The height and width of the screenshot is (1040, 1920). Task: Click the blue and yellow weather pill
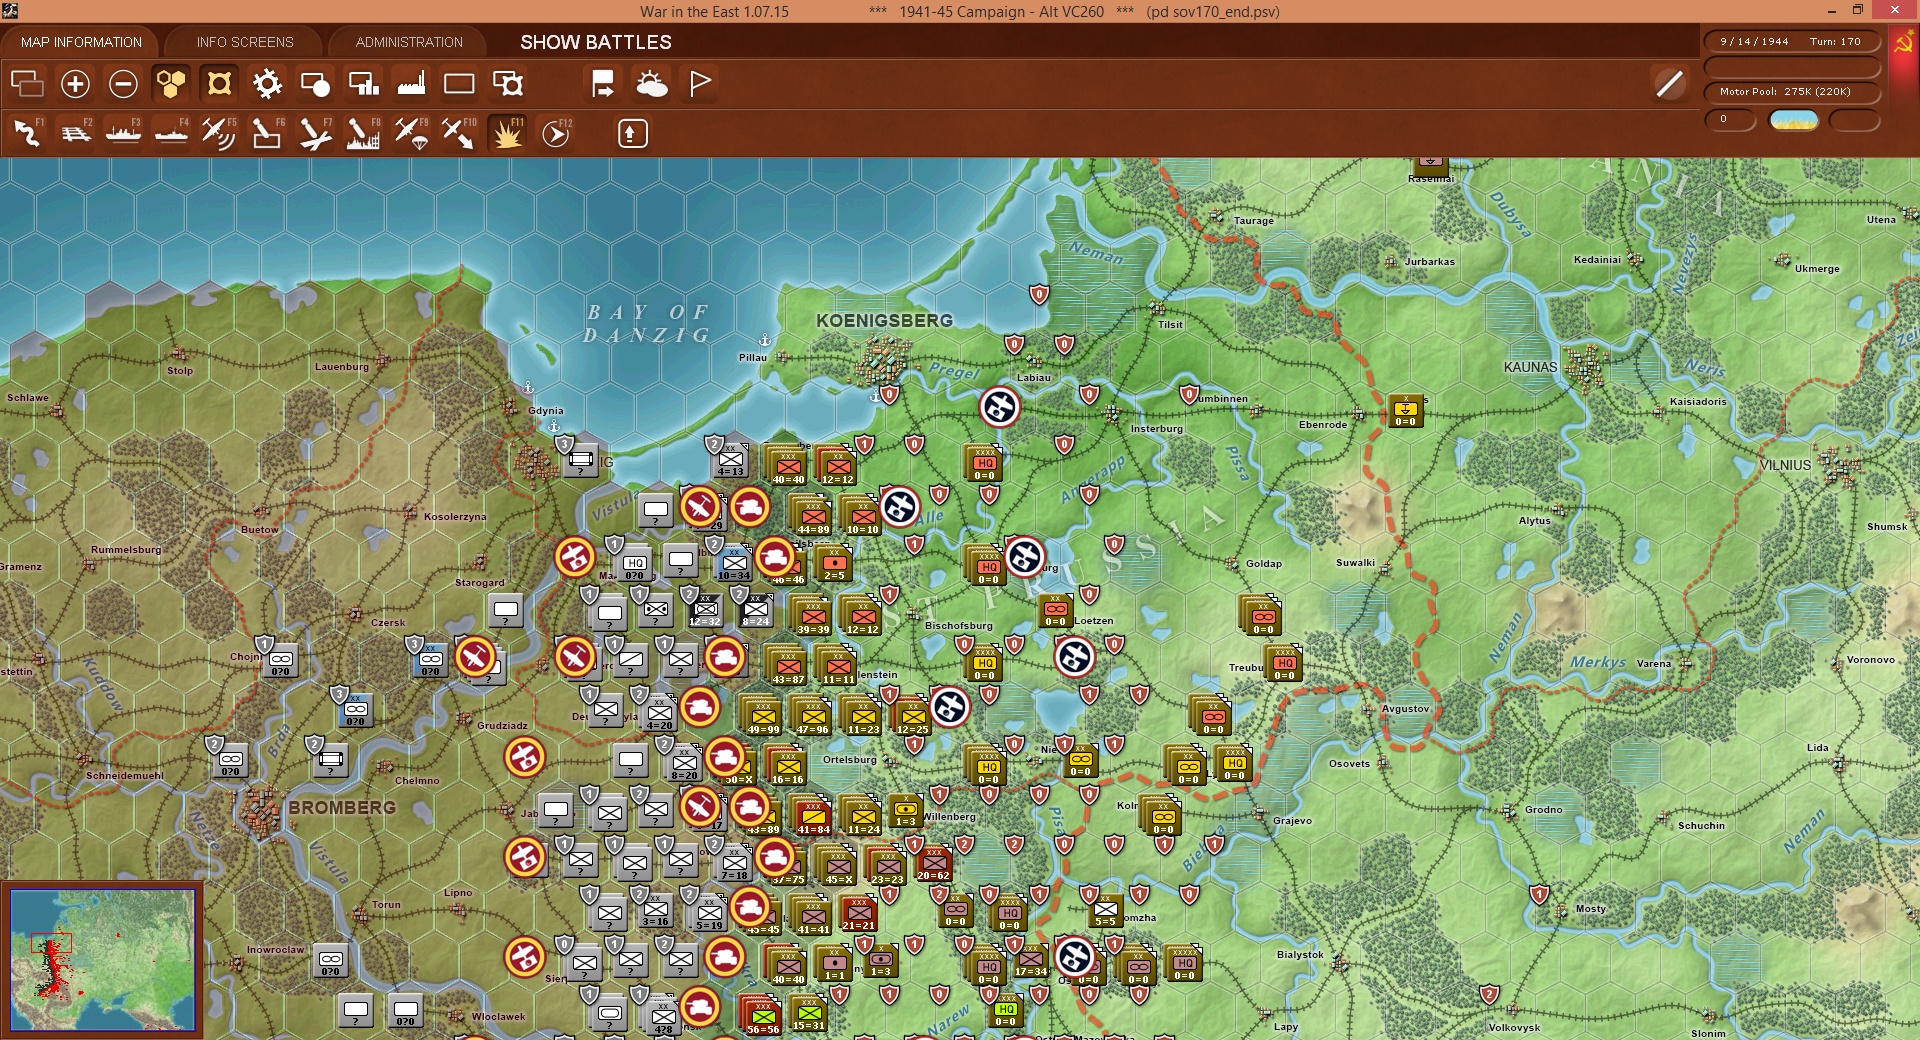[1794, 120]
